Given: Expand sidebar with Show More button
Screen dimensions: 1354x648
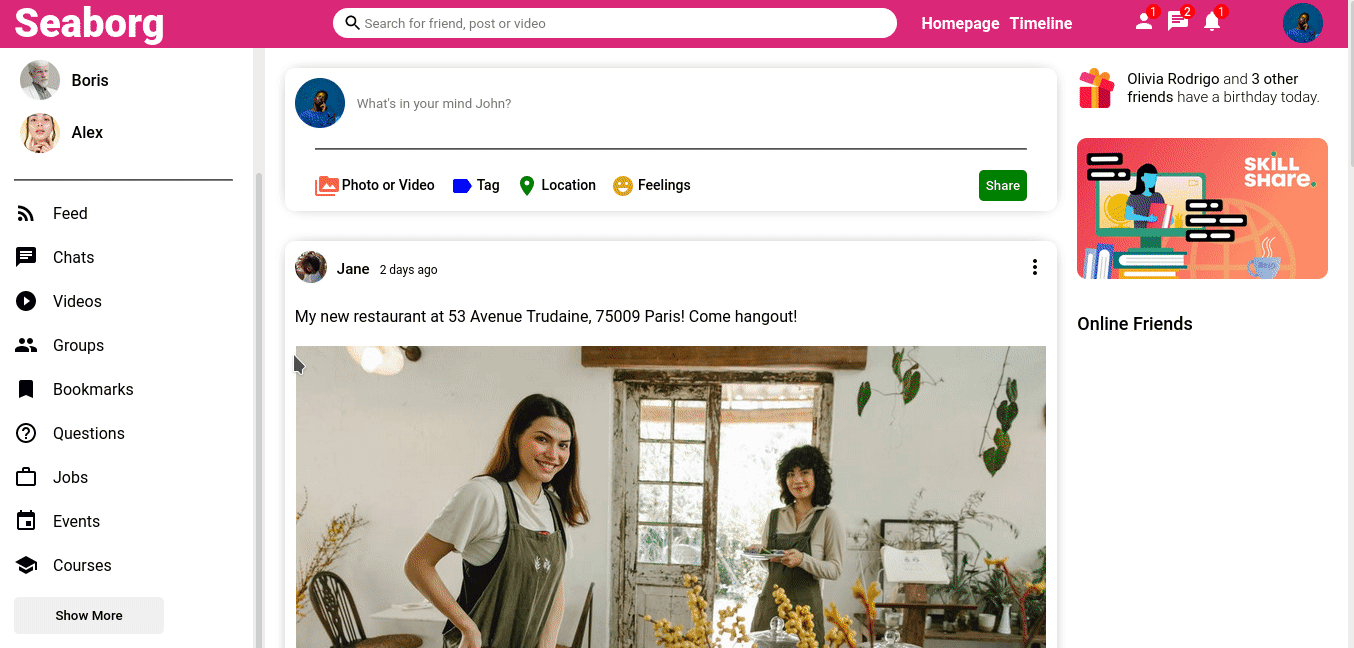Looking at the screenshot, I should coord(89,615).
